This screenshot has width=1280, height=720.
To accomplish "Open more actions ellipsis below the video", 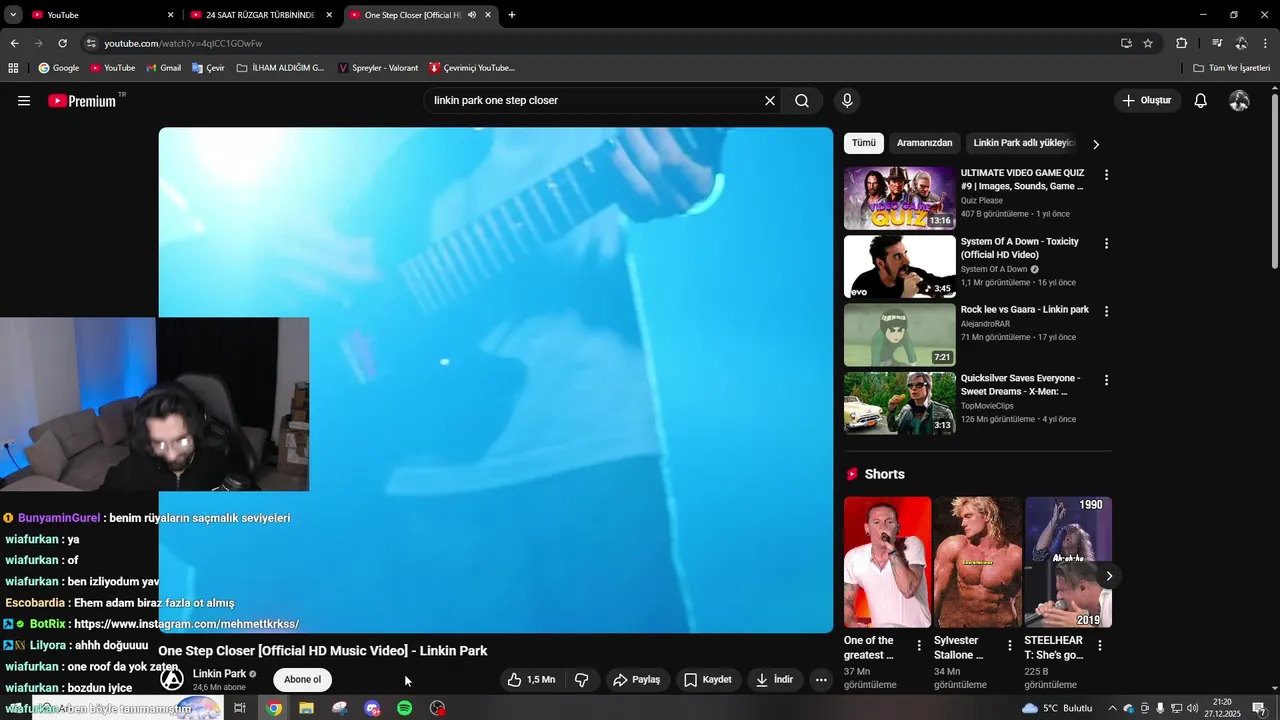I will tap(821, 680).
